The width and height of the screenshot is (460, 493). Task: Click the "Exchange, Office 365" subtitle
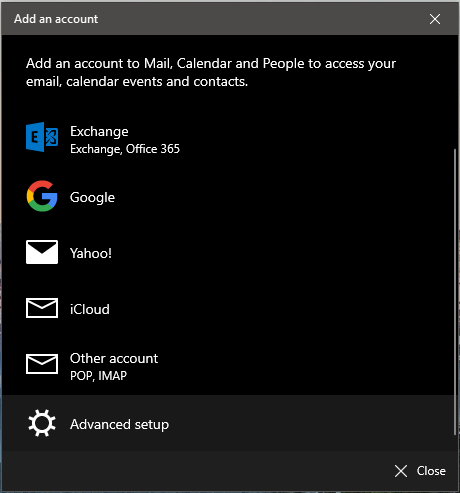click(x=125, y=149)
